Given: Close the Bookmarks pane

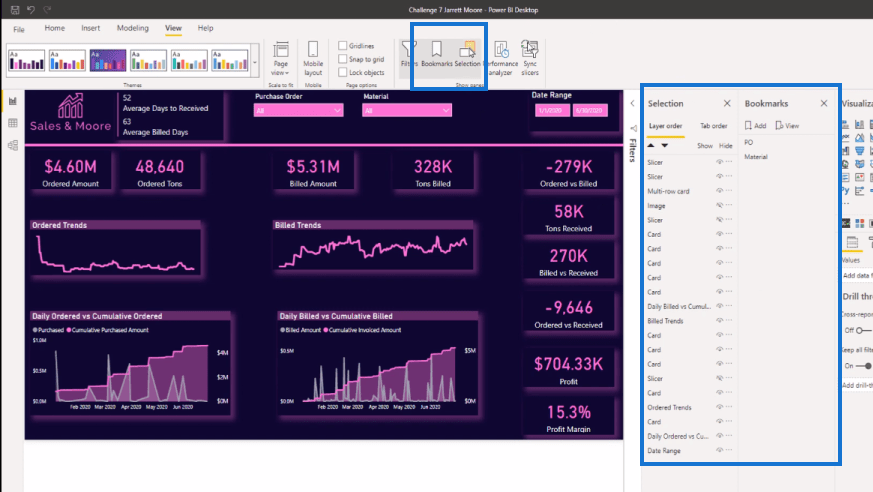Looking at the screenshot, I should click(x=824, y=104).
